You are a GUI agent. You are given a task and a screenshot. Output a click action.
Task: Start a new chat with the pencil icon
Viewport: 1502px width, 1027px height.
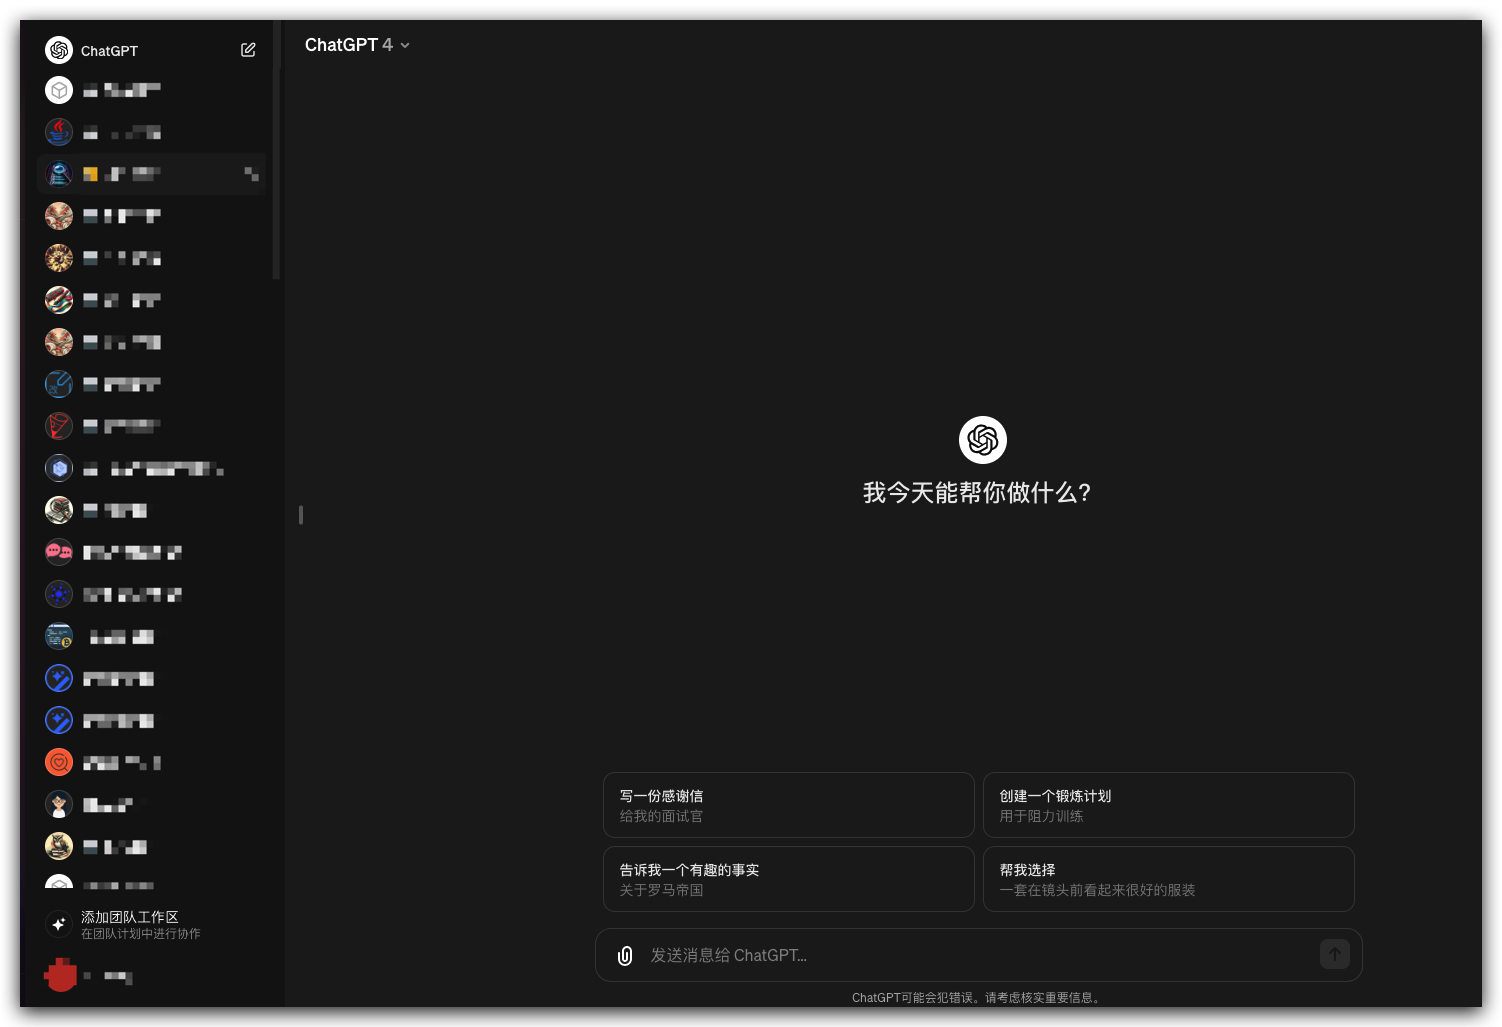point(248,50)
